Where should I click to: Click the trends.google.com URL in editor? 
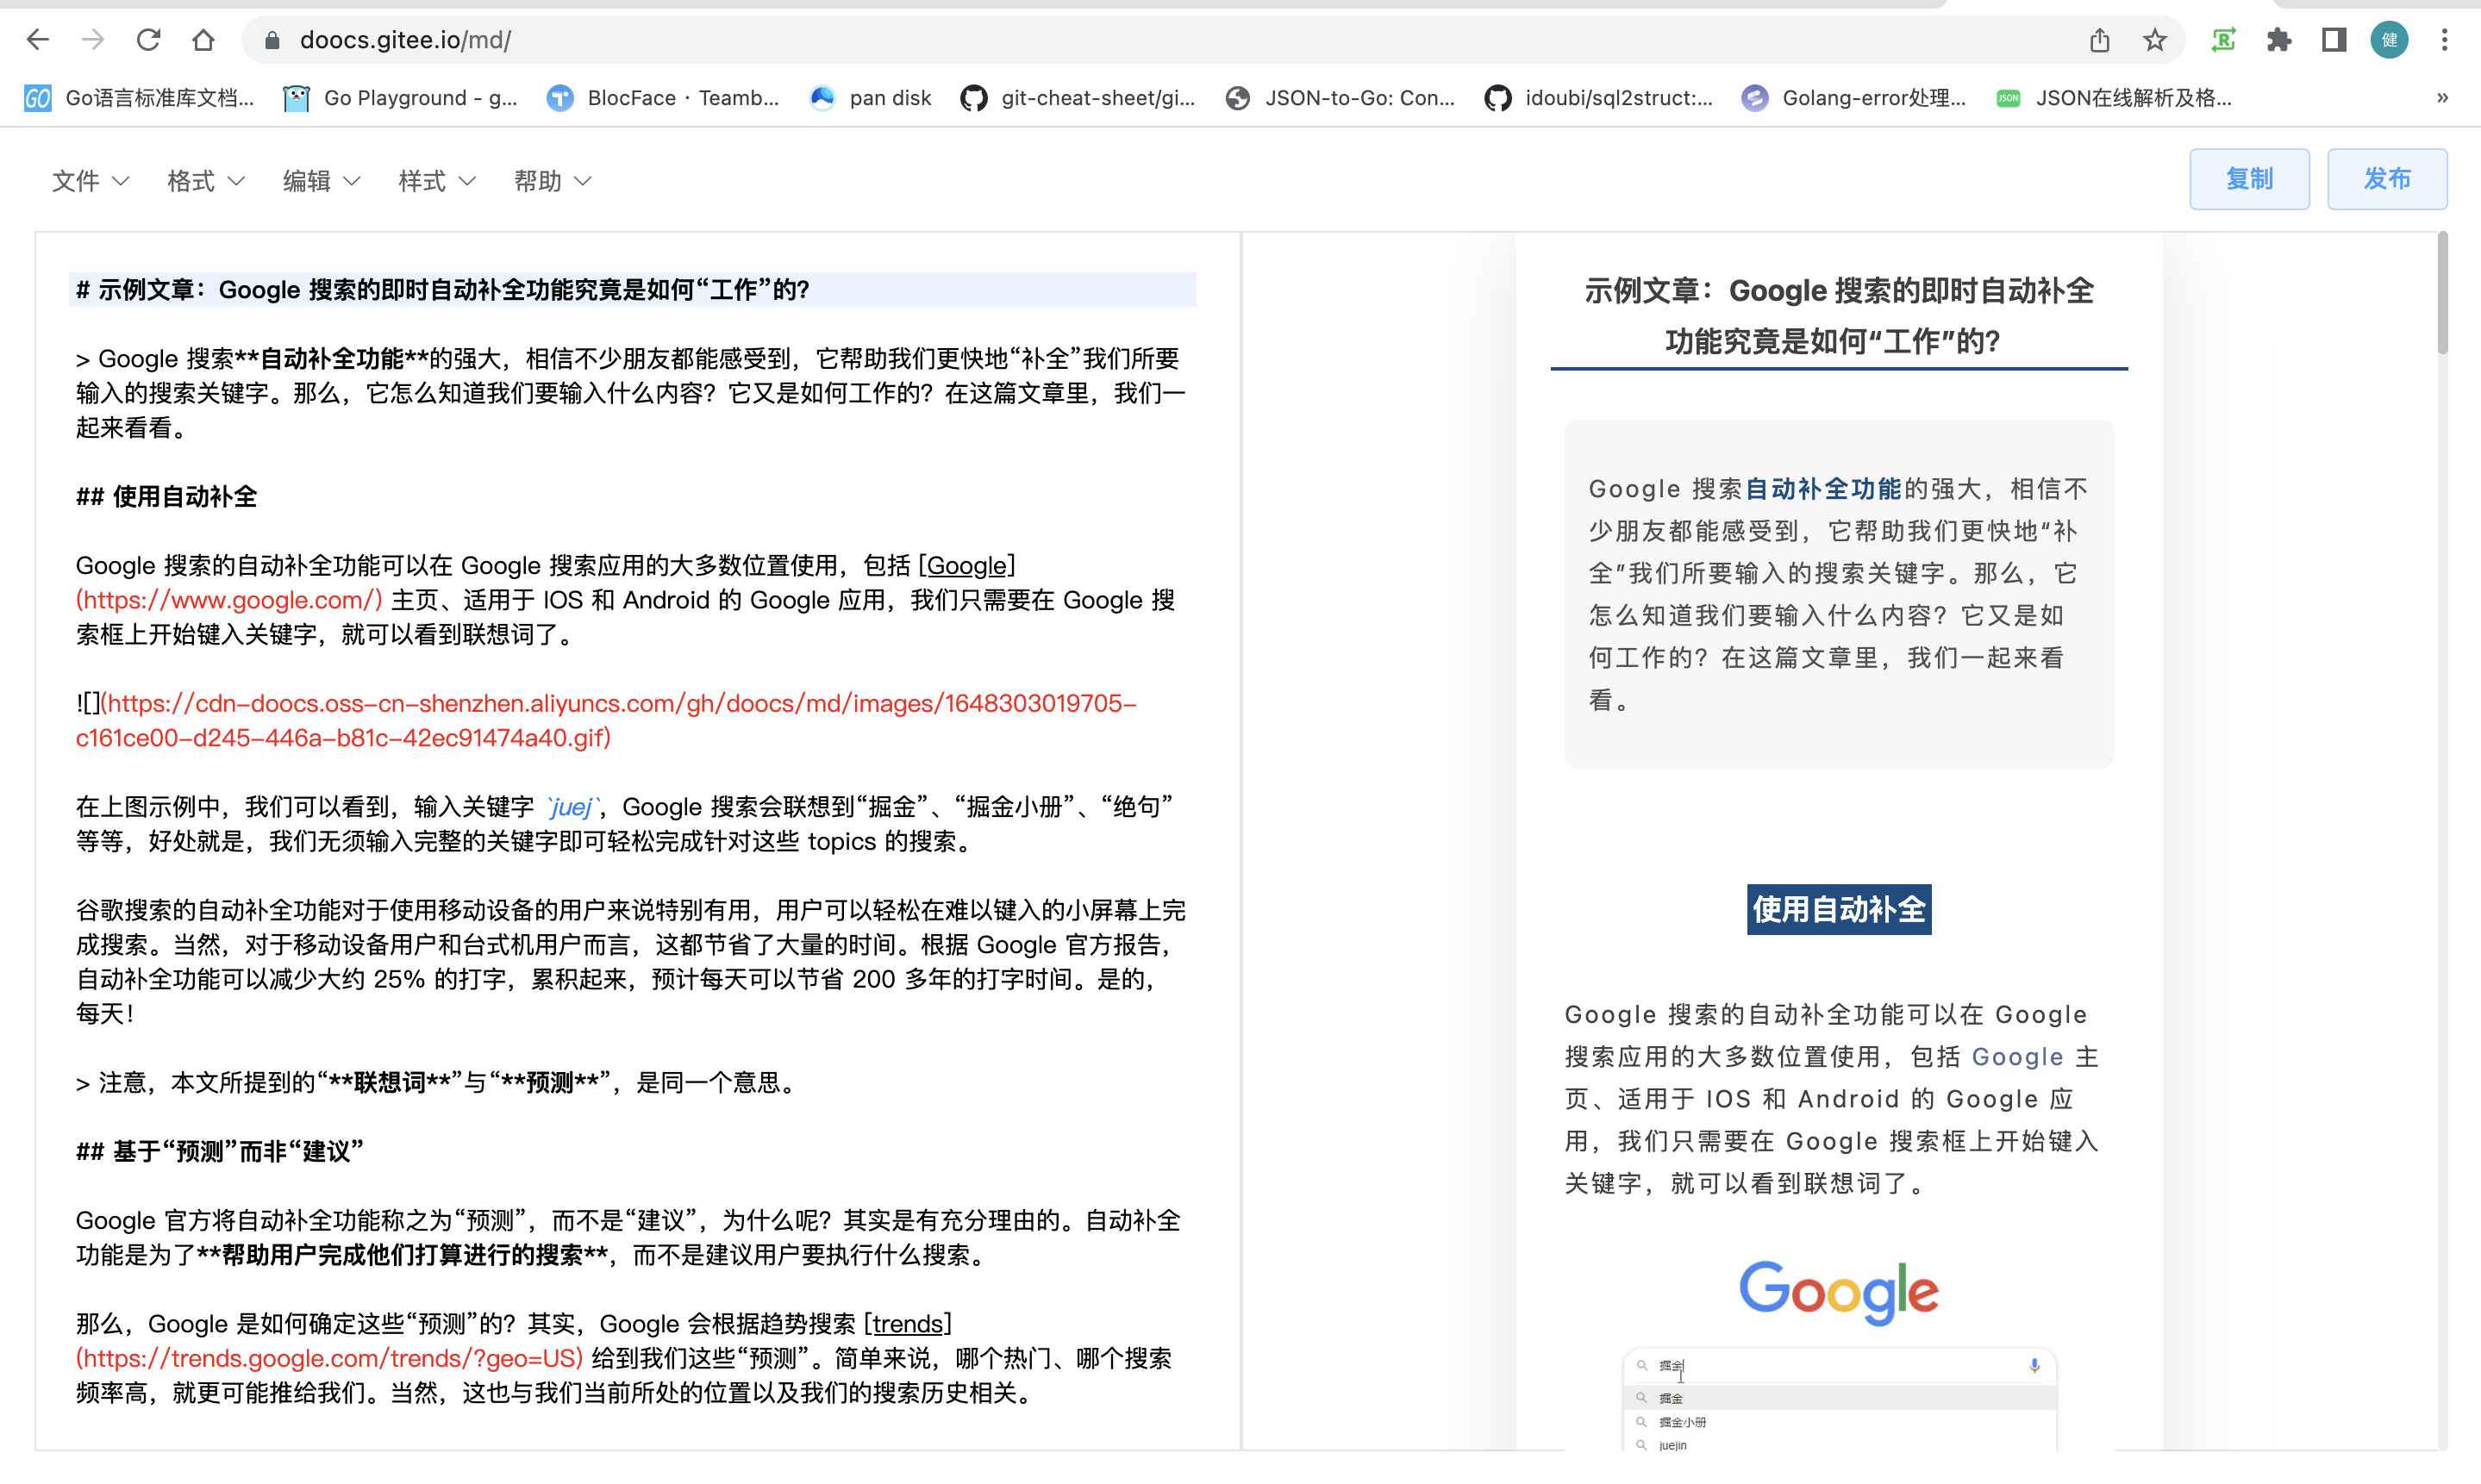click(329, 1359)
